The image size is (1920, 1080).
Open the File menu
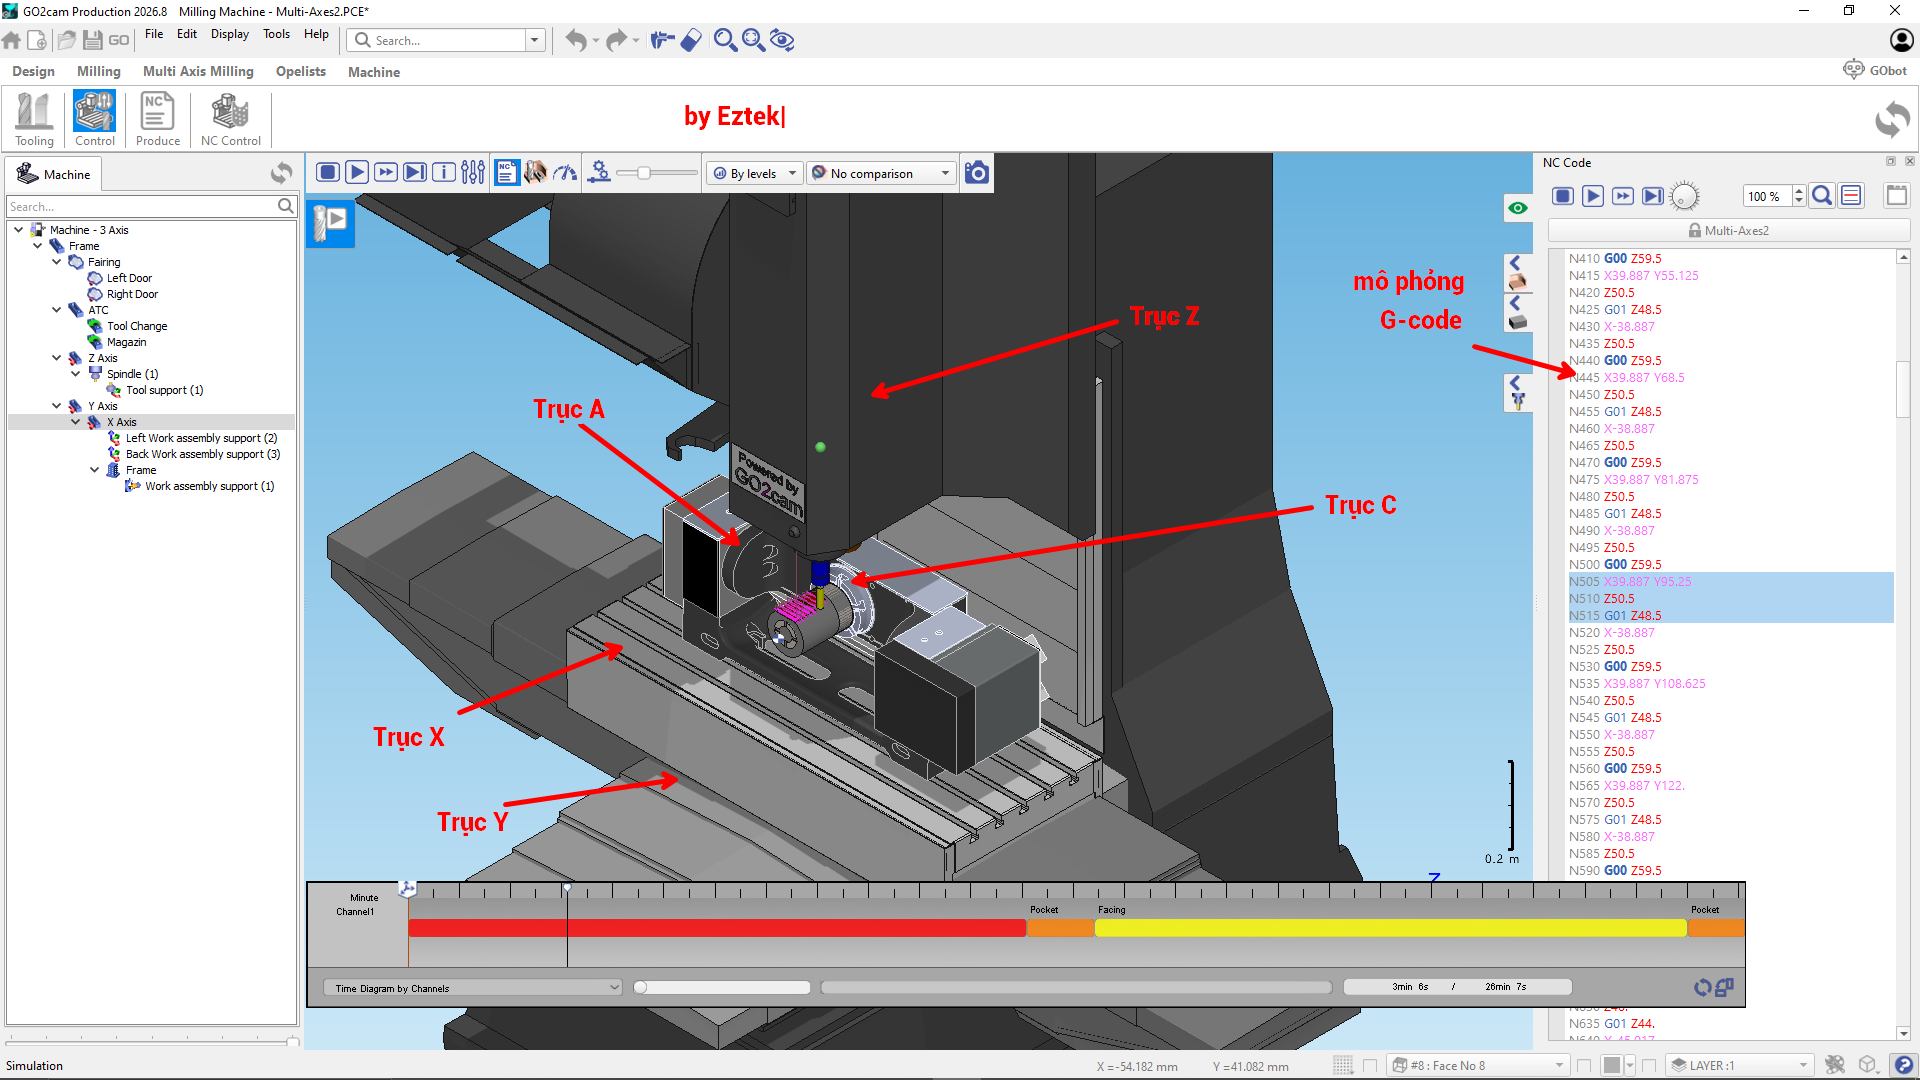tap(154, 34)
